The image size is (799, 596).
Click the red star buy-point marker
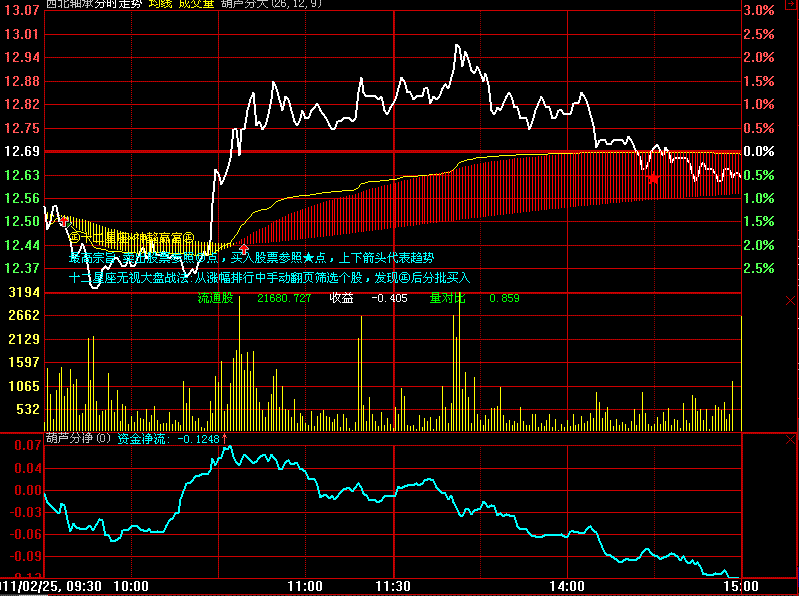[x=653, y=178]
